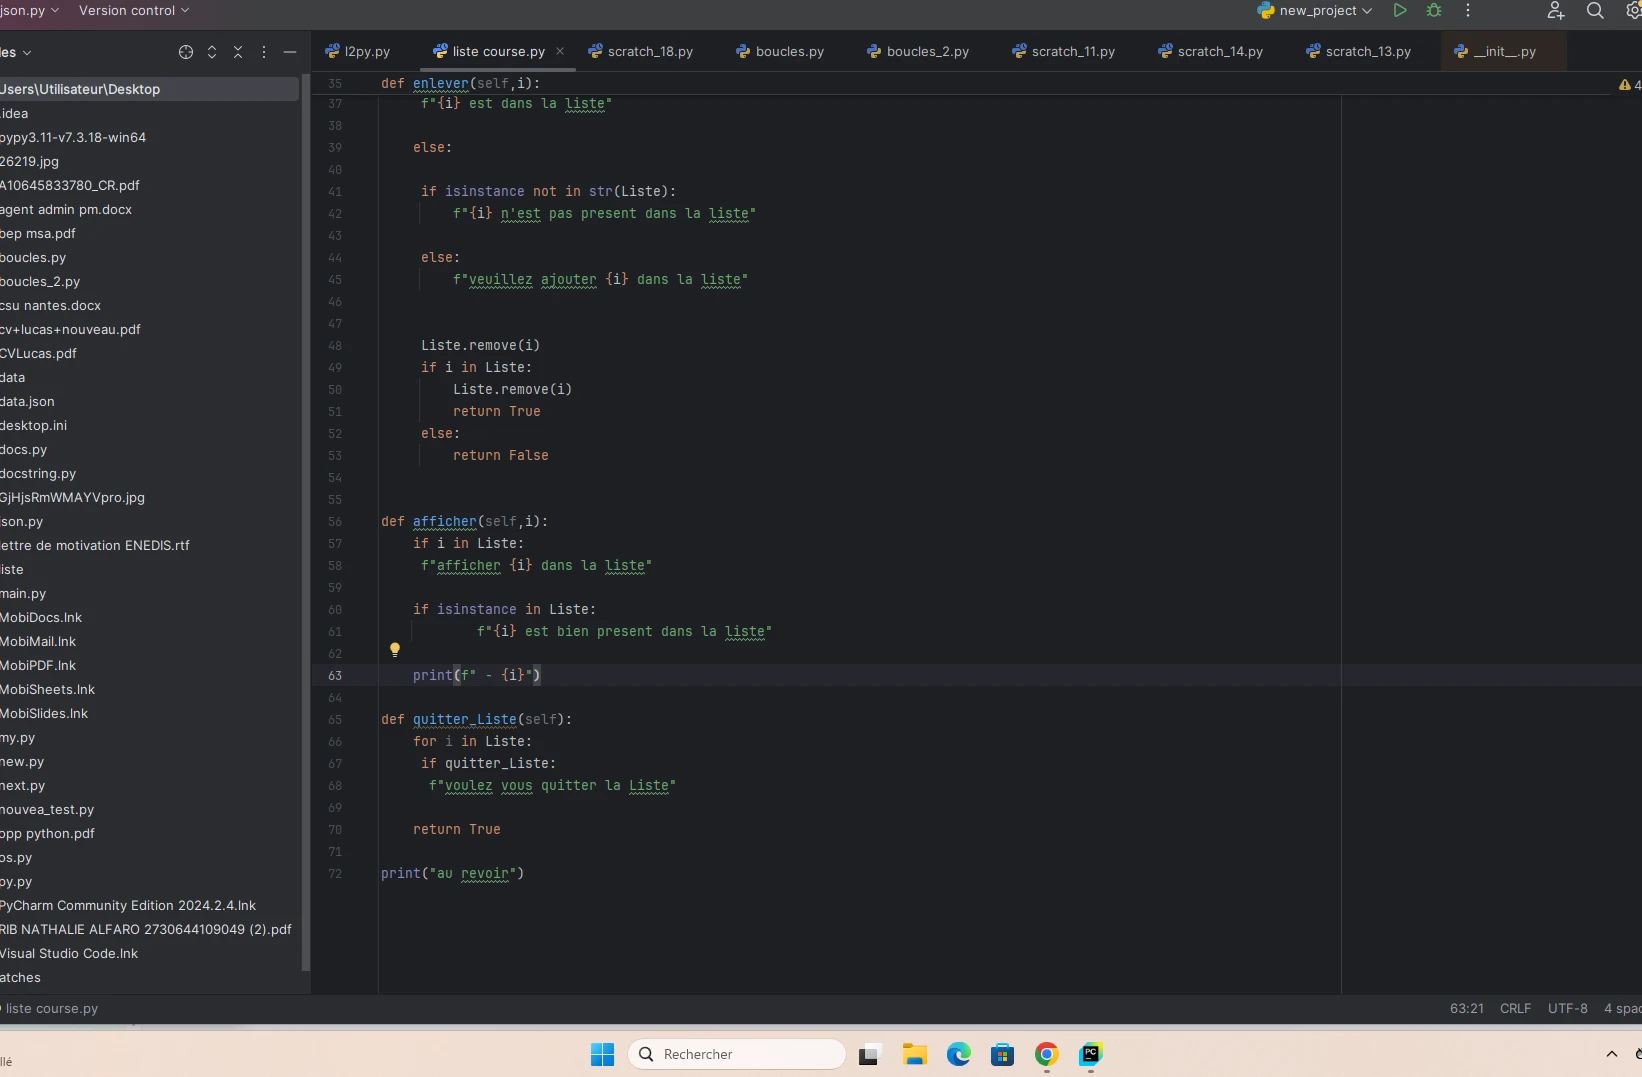Screen dimensions: 1642x1077
Task: Click the CRLF line separator indicator
Action: tap(1515, 1008)
